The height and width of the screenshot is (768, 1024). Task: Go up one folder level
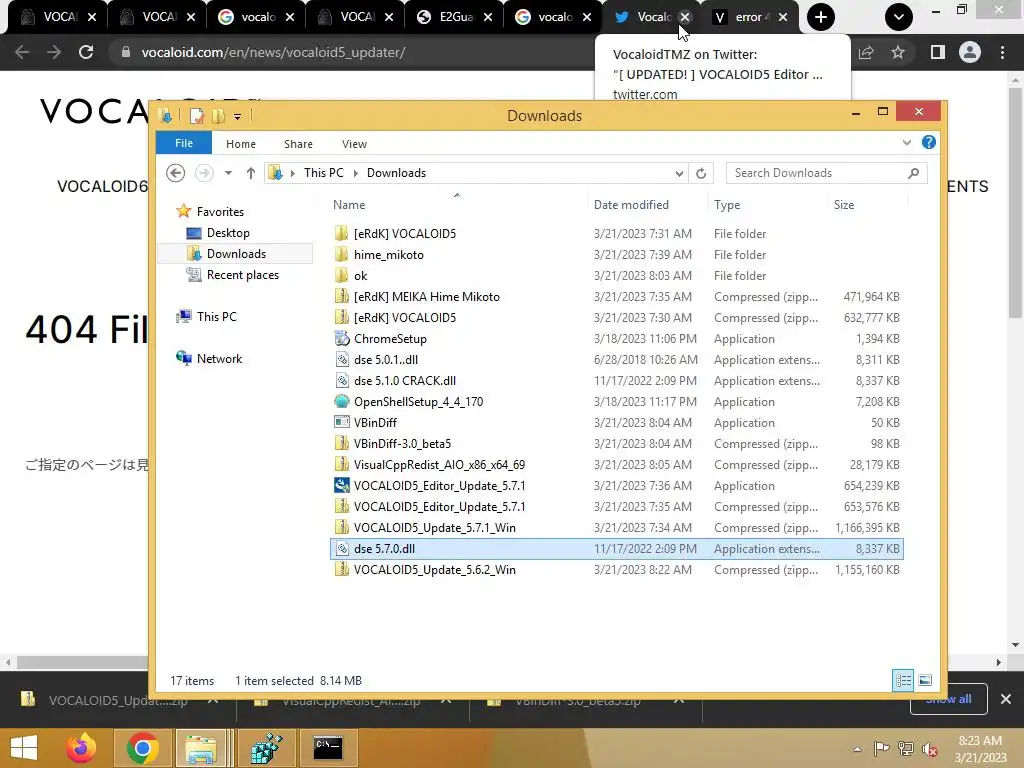point(251,173)
